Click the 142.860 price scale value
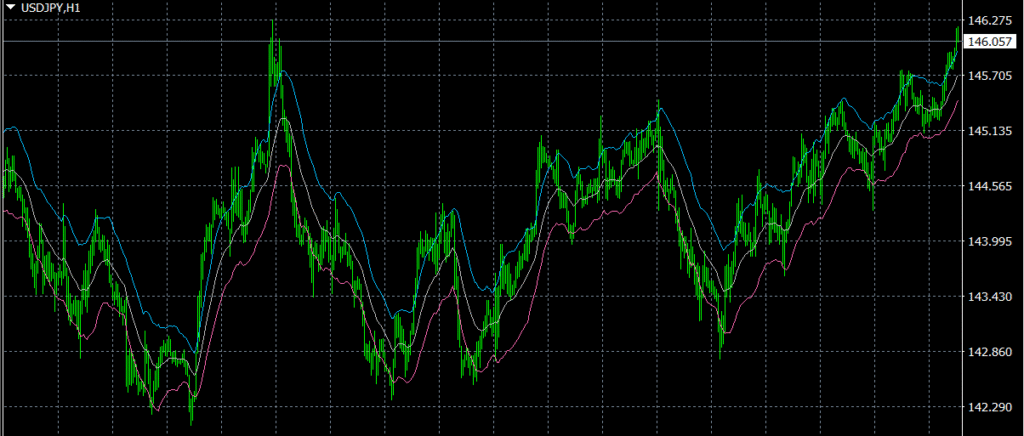The width and height of the screenshot is (1024, 436). click(x=989, y=352)
